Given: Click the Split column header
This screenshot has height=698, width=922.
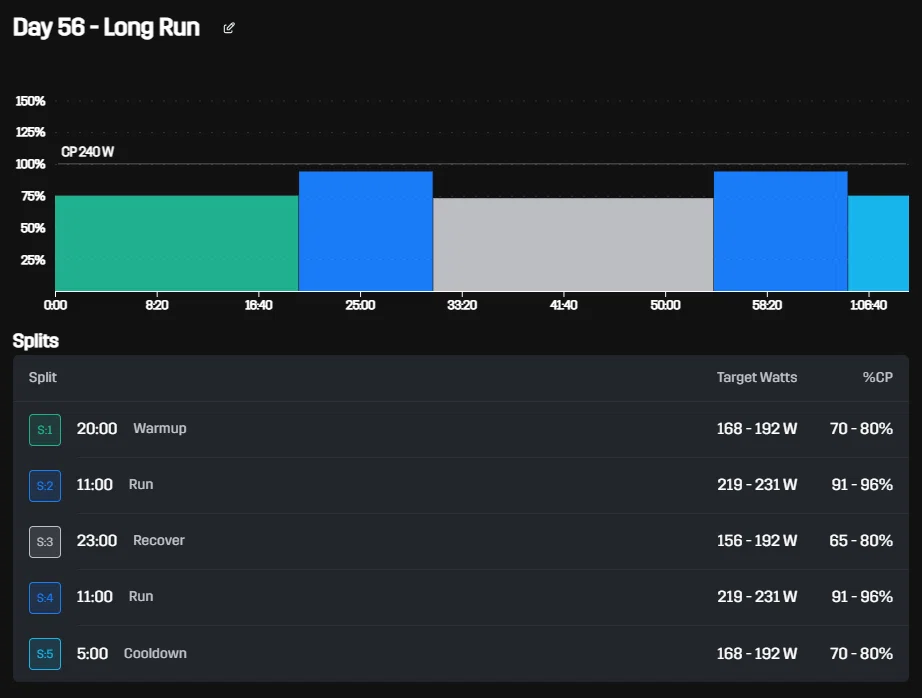Looking at the screenshot, I should point(43,378).
